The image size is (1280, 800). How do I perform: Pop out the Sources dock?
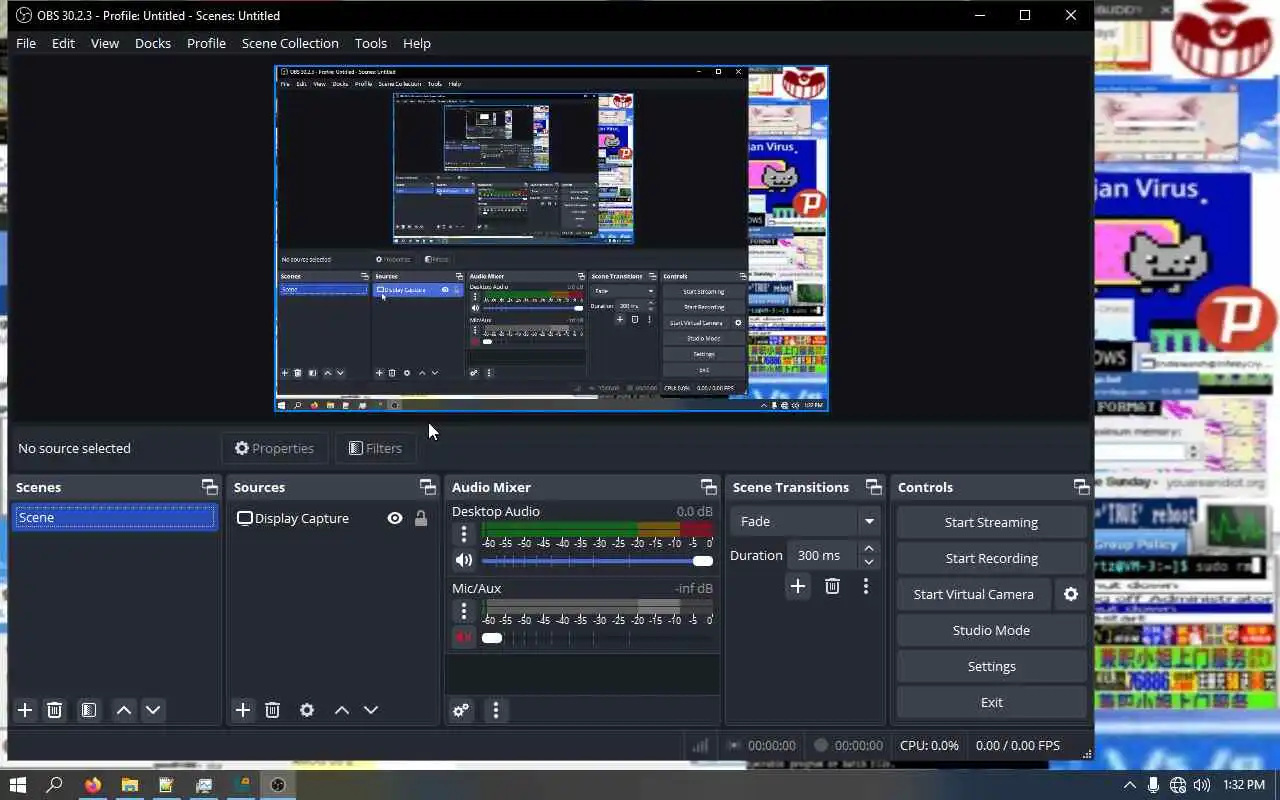428,487
